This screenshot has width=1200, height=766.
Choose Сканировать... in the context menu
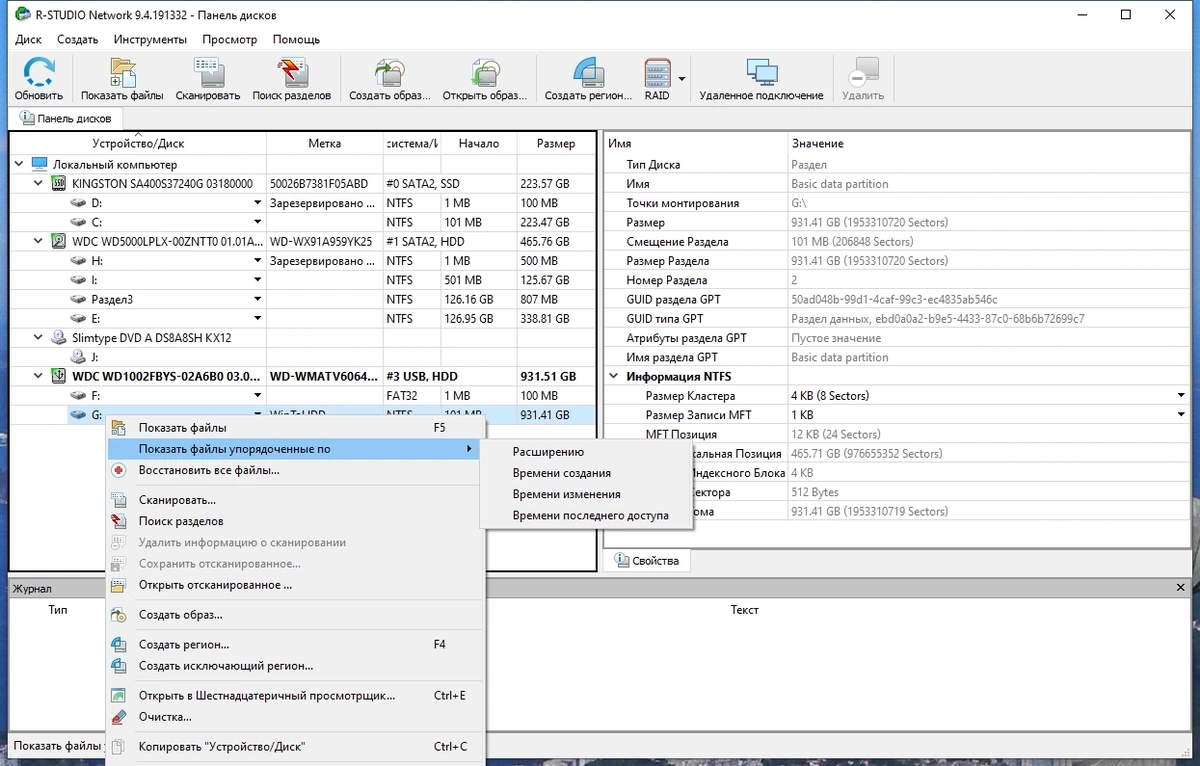point(295,500)
